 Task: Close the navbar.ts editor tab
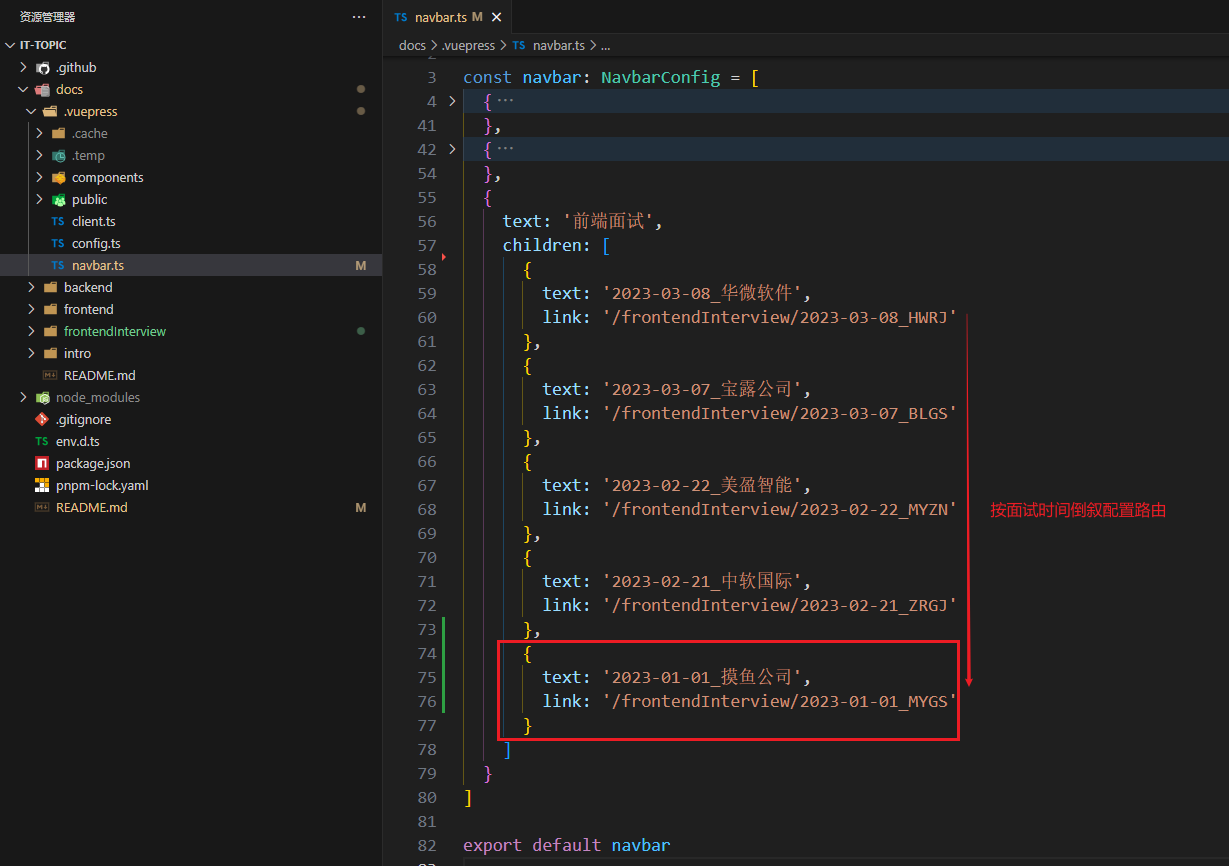pos(497,17)
